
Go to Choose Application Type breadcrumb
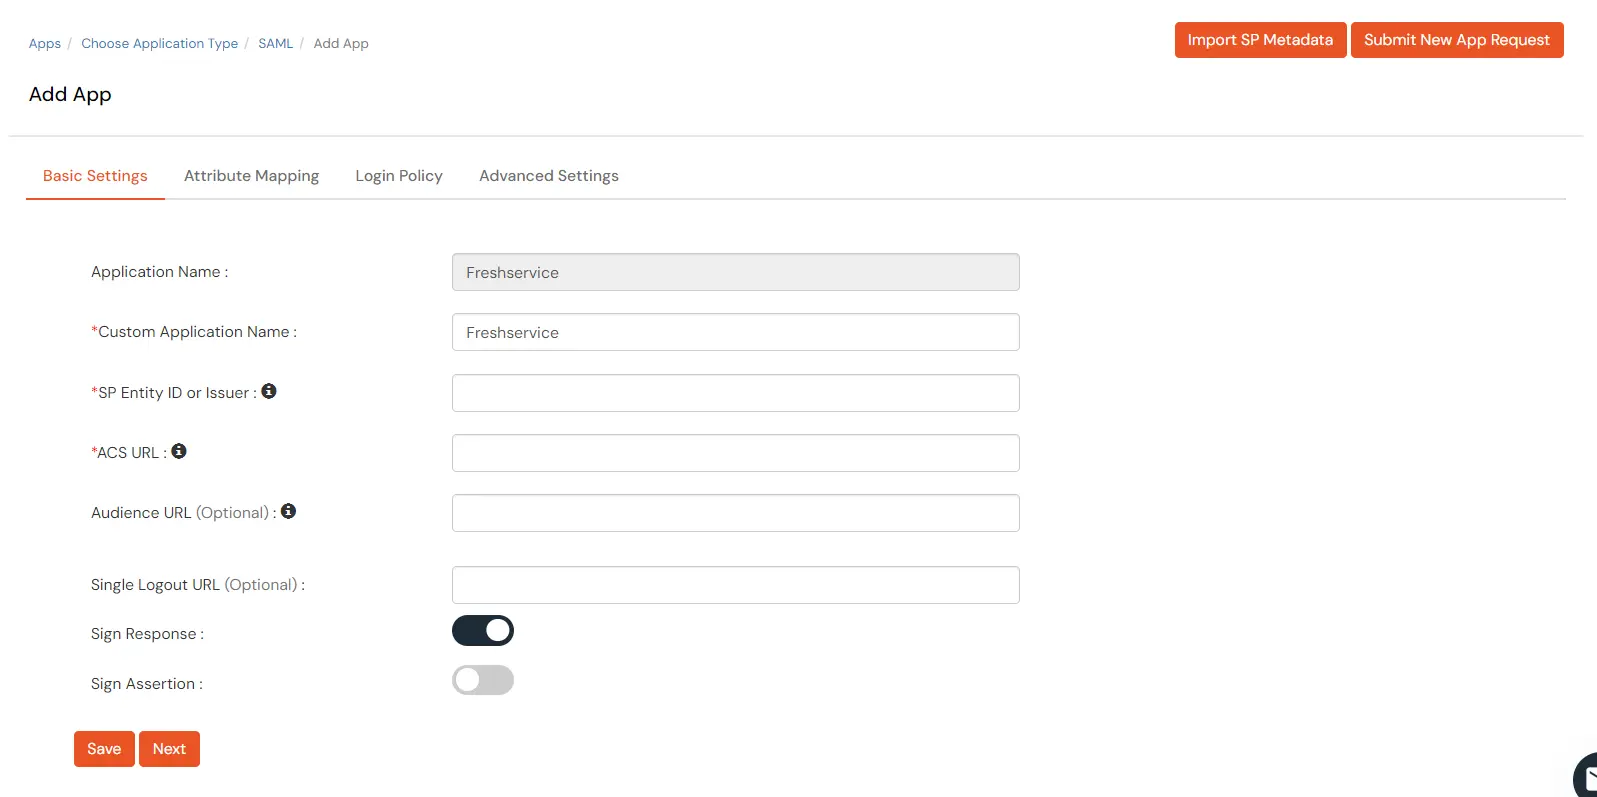pyautogui.click(x=160, y=44)
